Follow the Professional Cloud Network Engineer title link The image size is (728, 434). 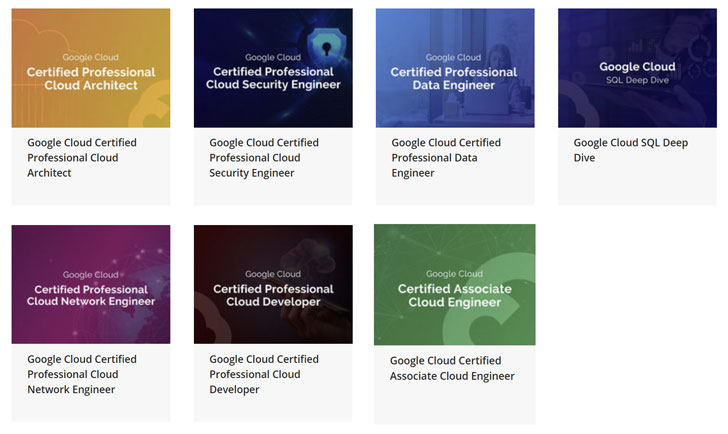(x=82, y=374)
